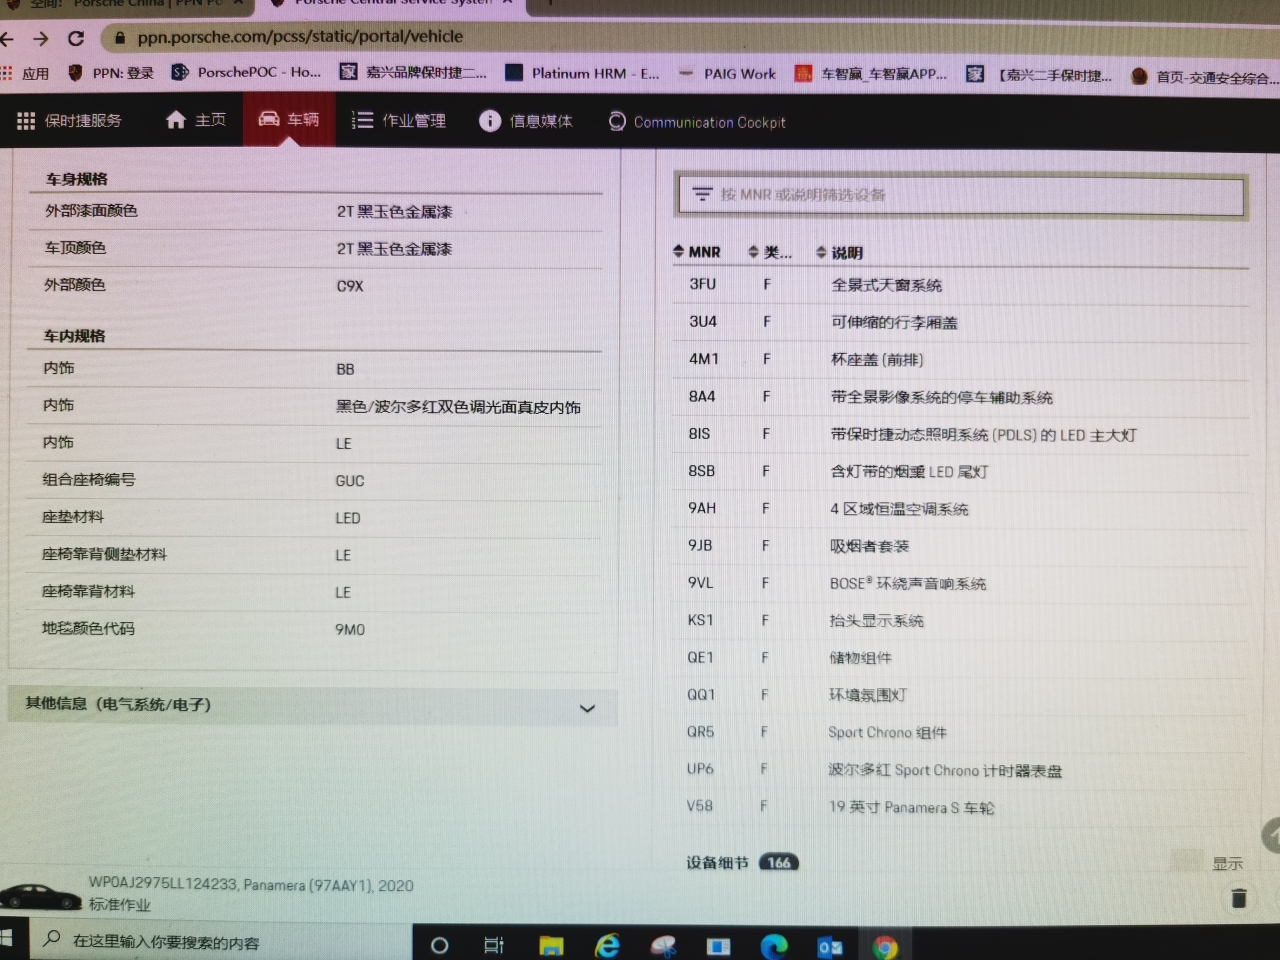The image size is (1280, 960).
Task: Click the Panamera car thumbnail
Action: [40, 896]
